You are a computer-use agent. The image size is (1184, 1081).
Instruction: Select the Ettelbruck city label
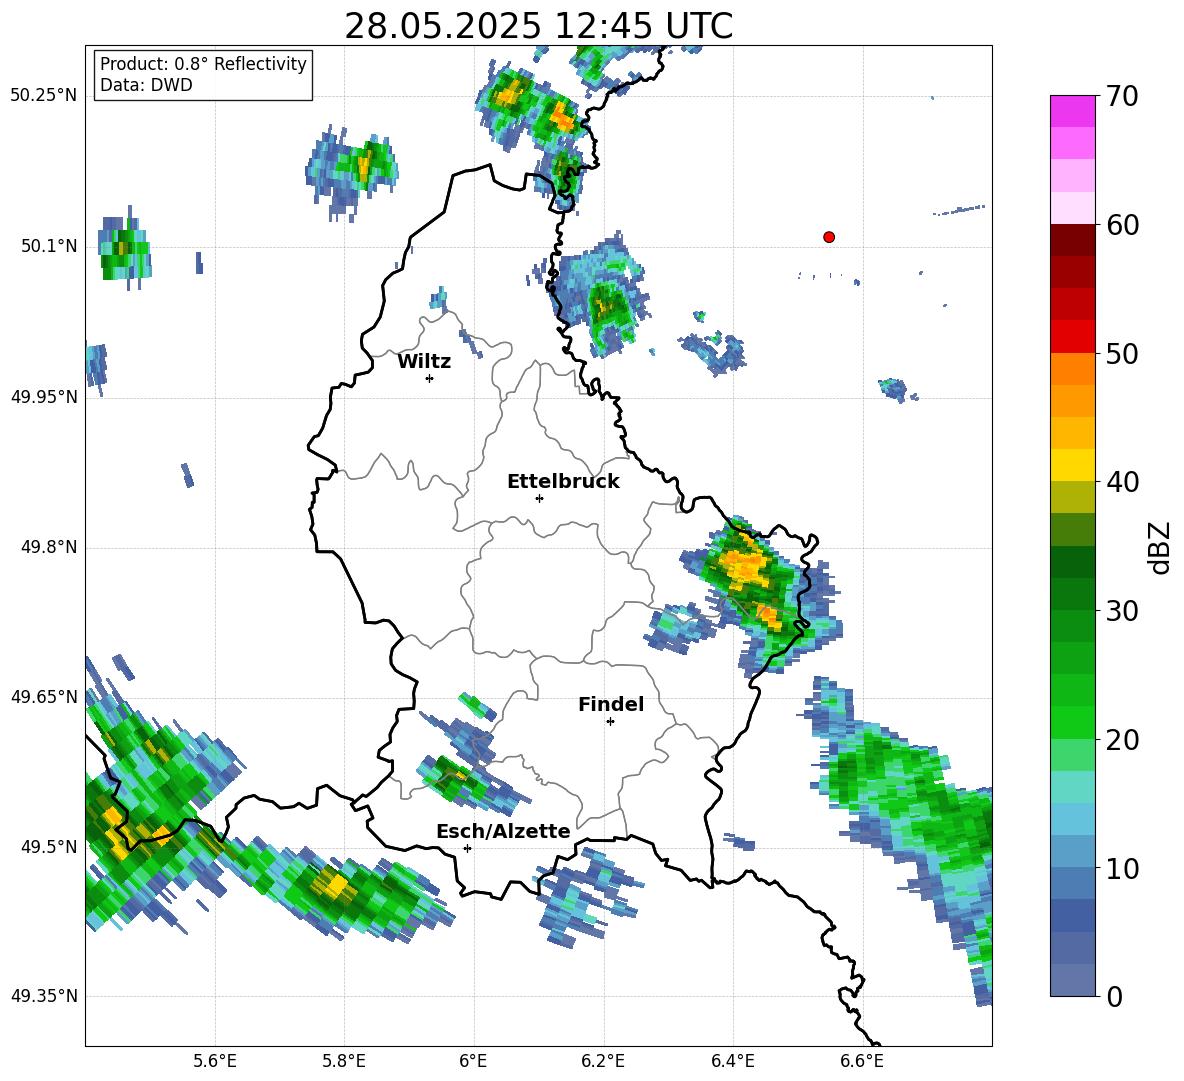(563, 481)
